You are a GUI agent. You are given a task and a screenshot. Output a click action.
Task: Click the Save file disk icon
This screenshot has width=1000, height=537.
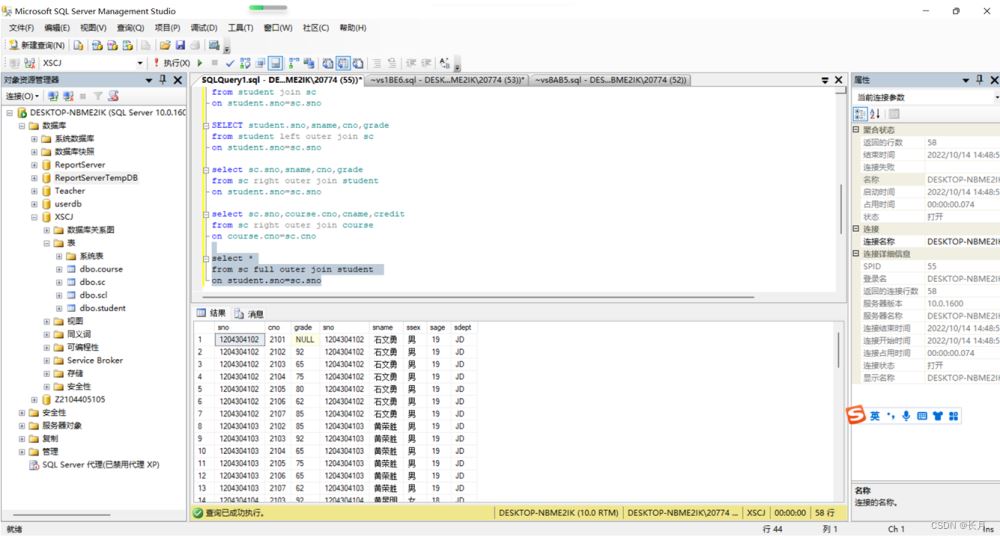[x=180, y=45]
